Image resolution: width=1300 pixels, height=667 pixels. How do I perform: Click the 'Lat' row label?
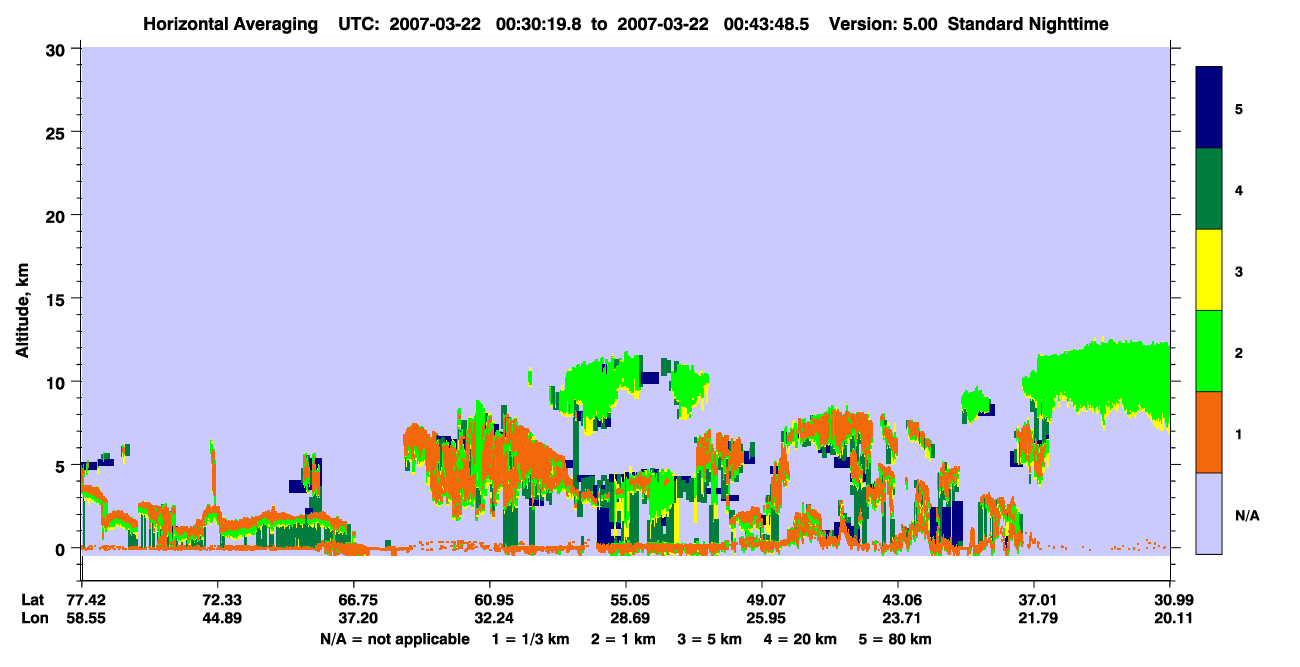[32, 599]
